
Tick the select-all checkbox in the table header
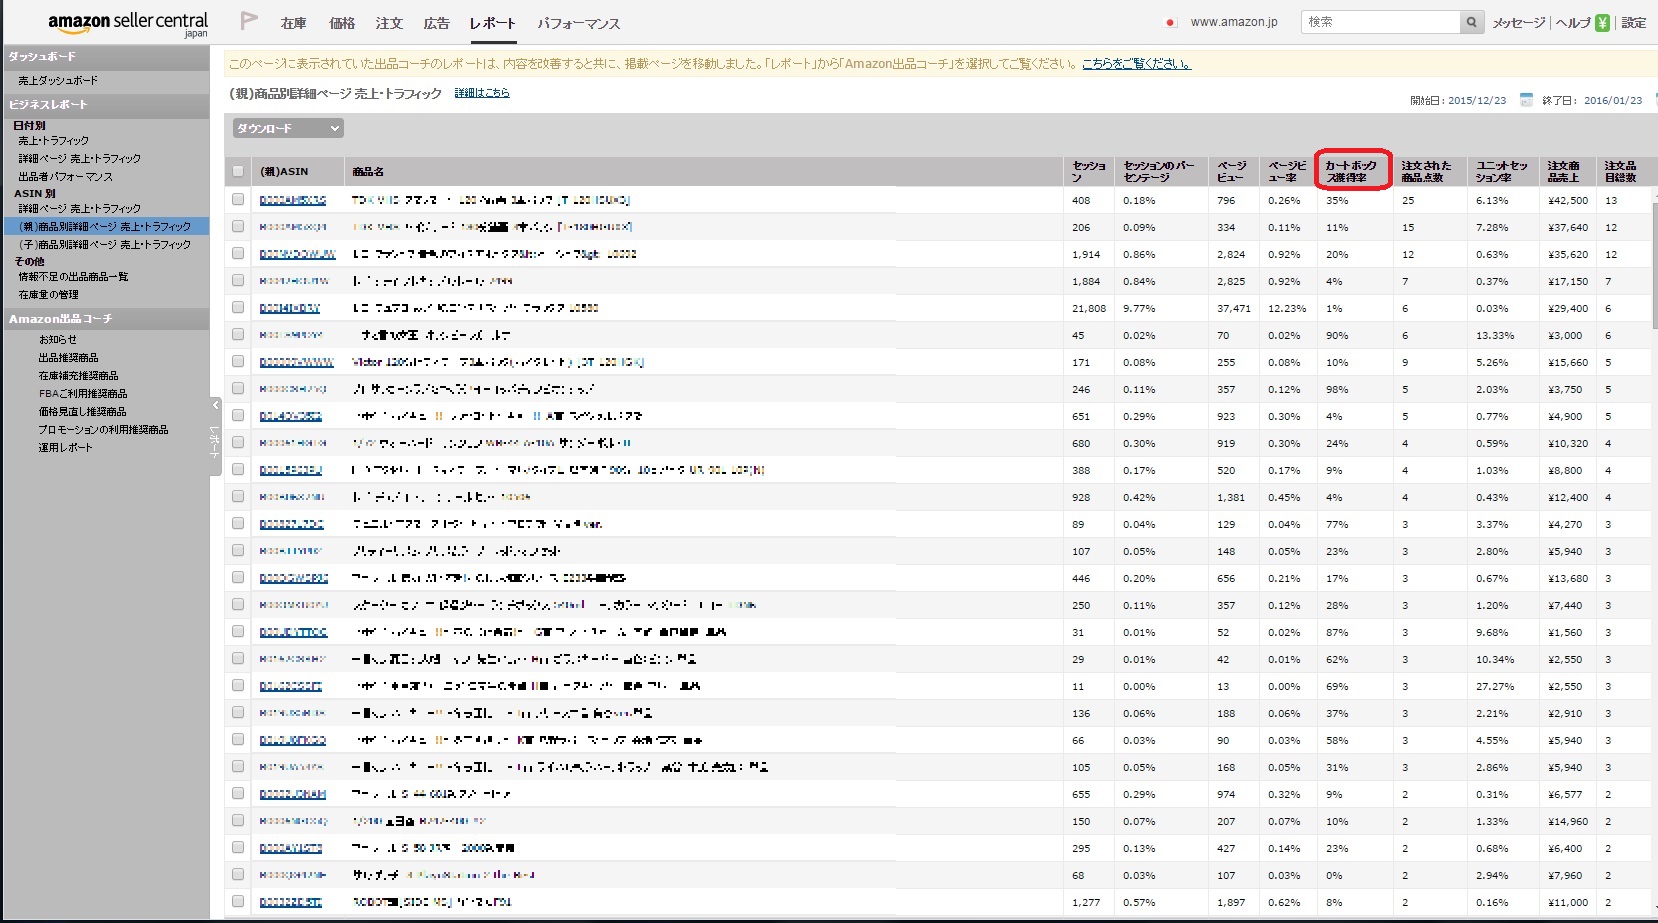click(x=237, y=171)
